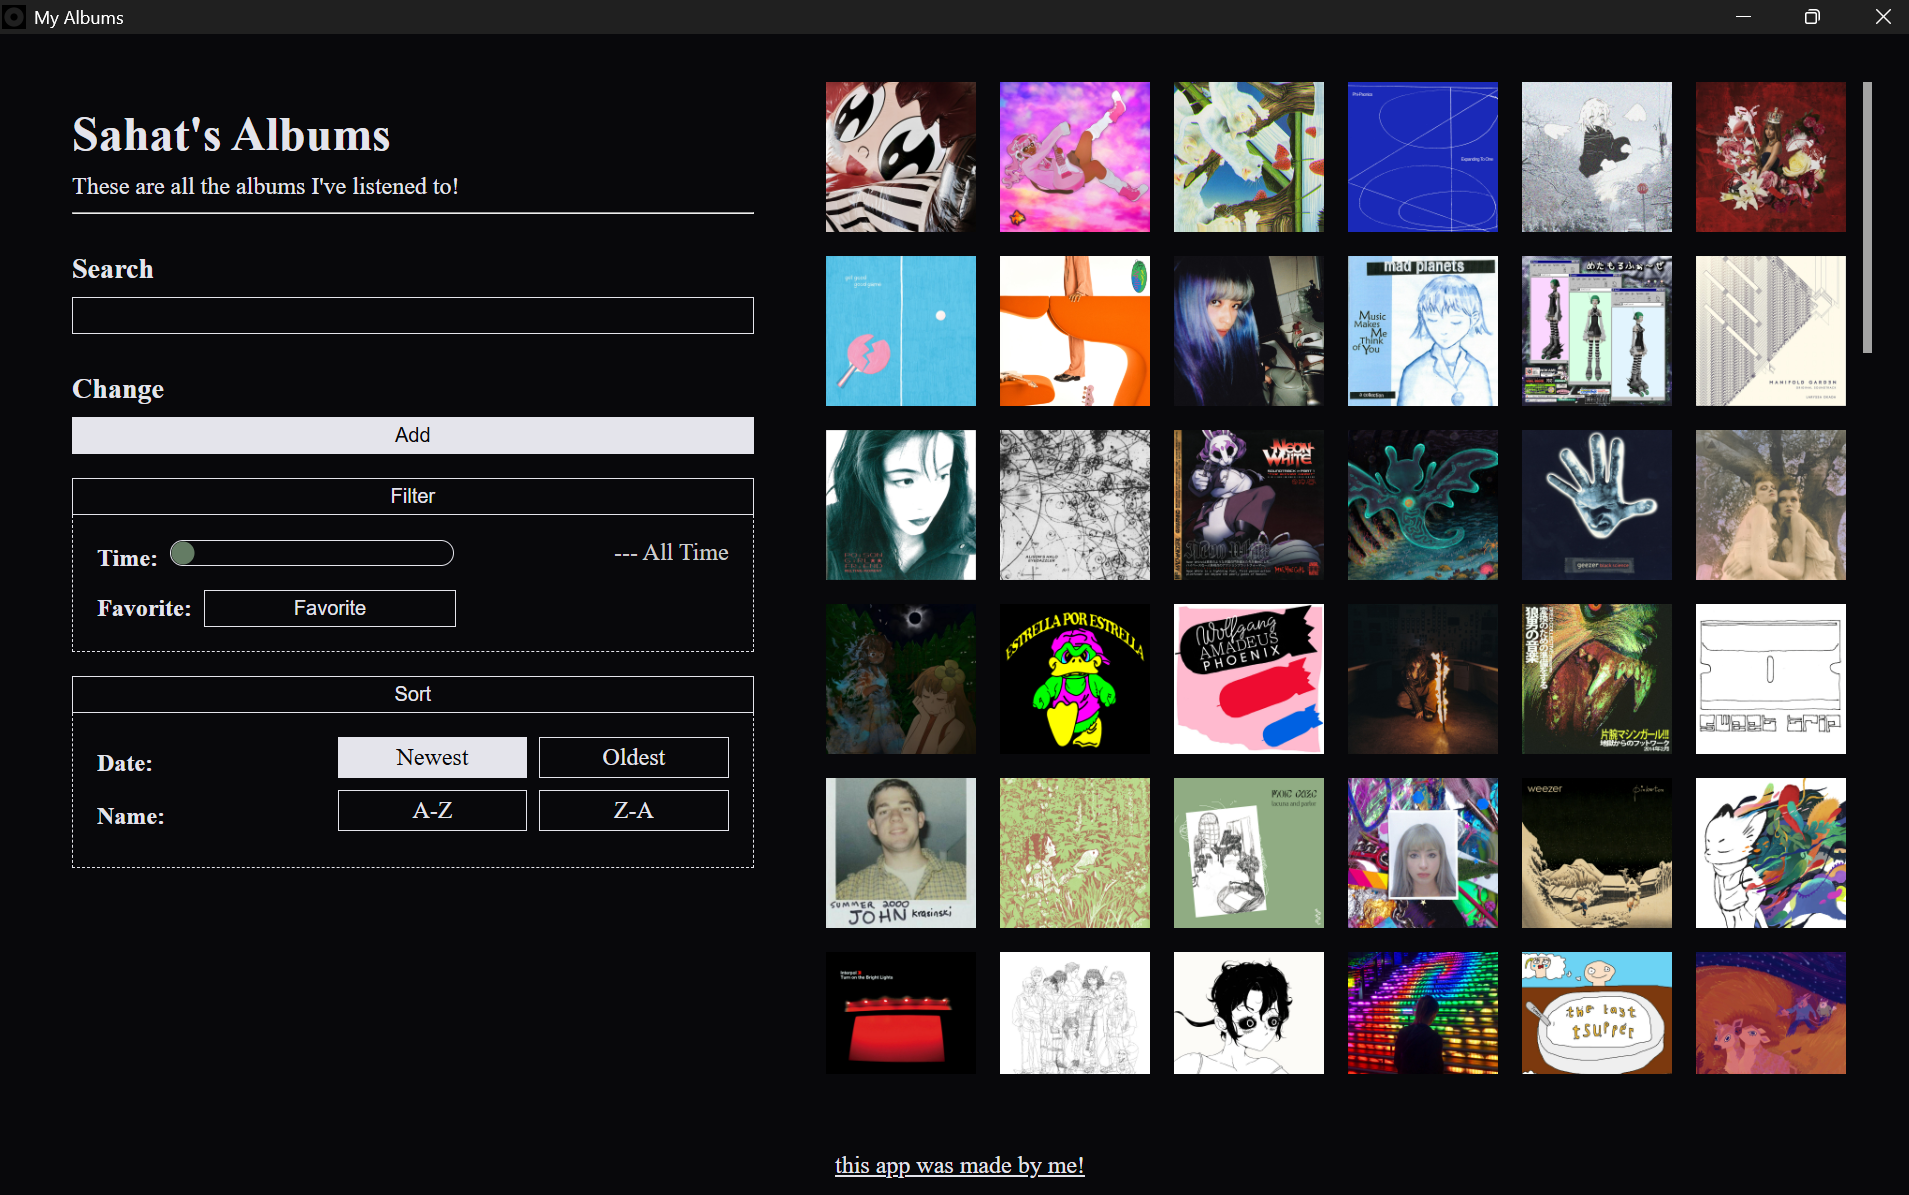Open the Mad Planets album cover
The width and height of the screenshot is (1909, 1195).
1422,331
